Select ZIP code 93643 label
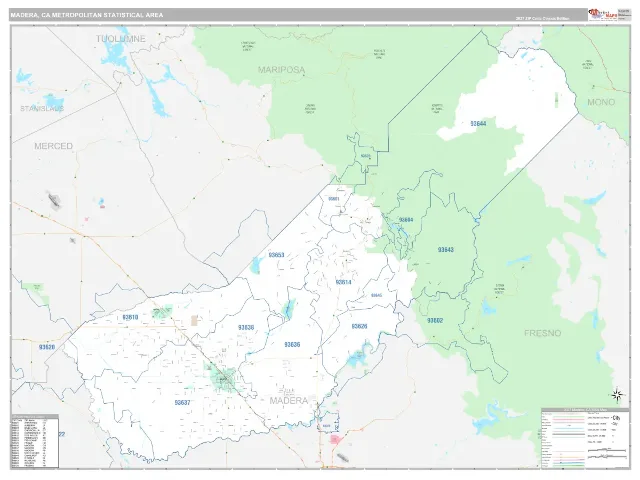640x480 pixels. [x=446, y=249]
